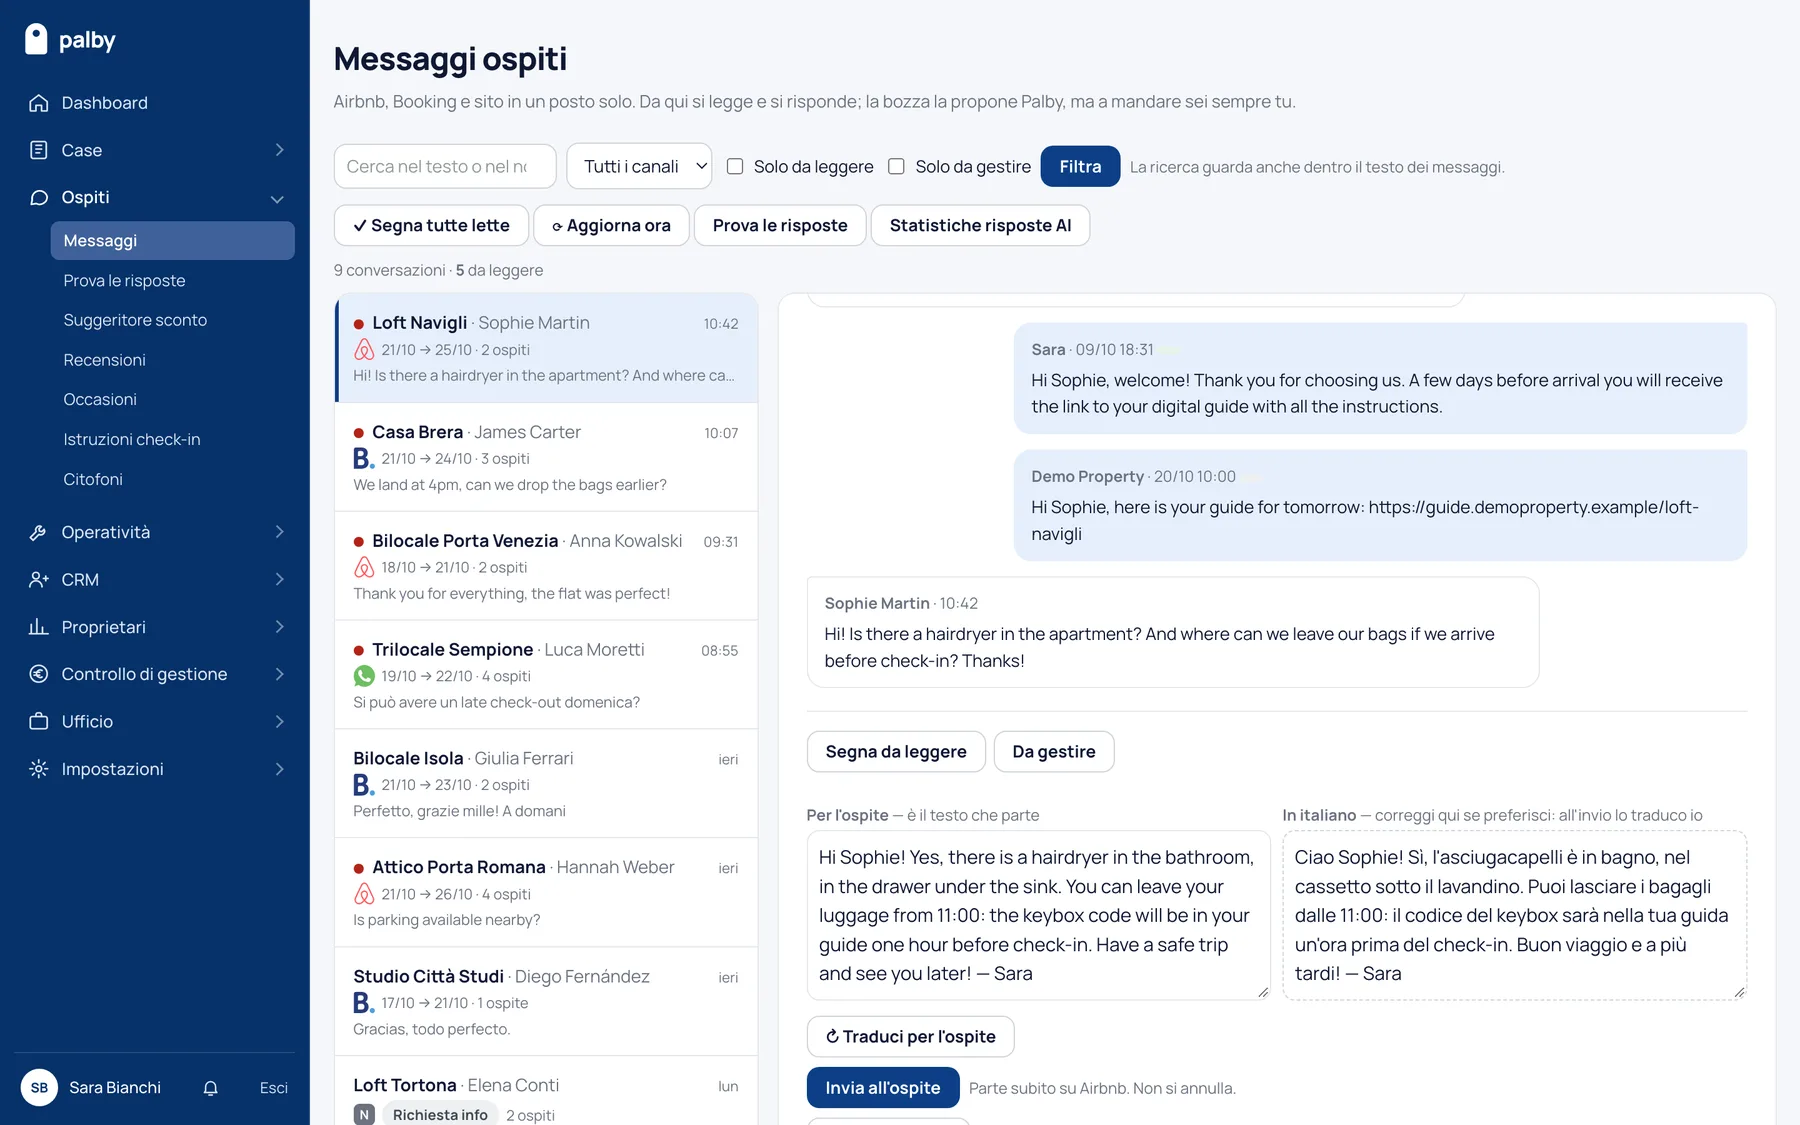Click the palby logo icon
The width and height of the screenshot is (1800, 1125).
pyautogui.click(x=36, y=39)
